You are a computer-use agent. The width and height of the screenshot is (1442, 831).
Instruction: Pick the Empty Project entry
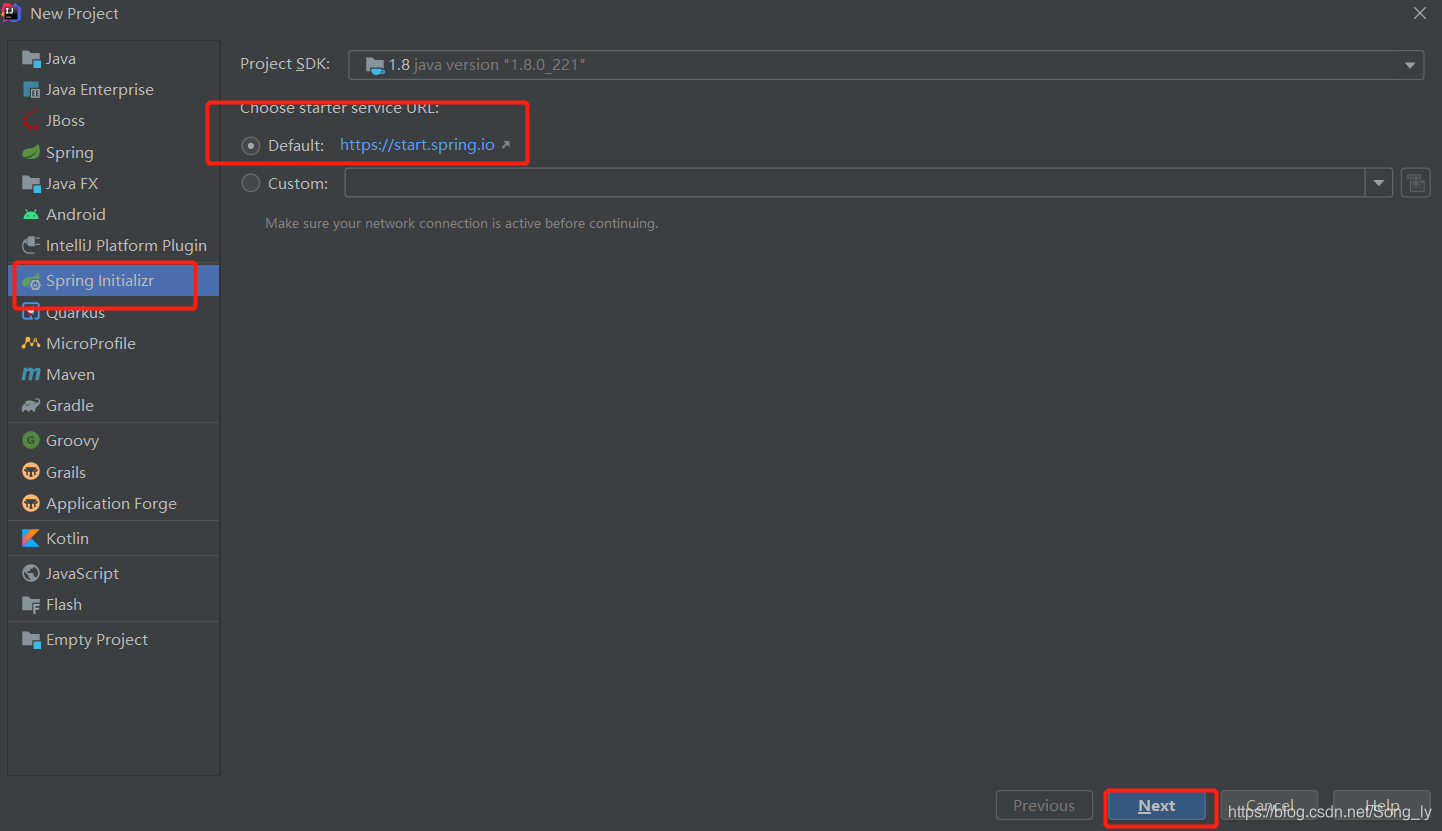point(97,639)
